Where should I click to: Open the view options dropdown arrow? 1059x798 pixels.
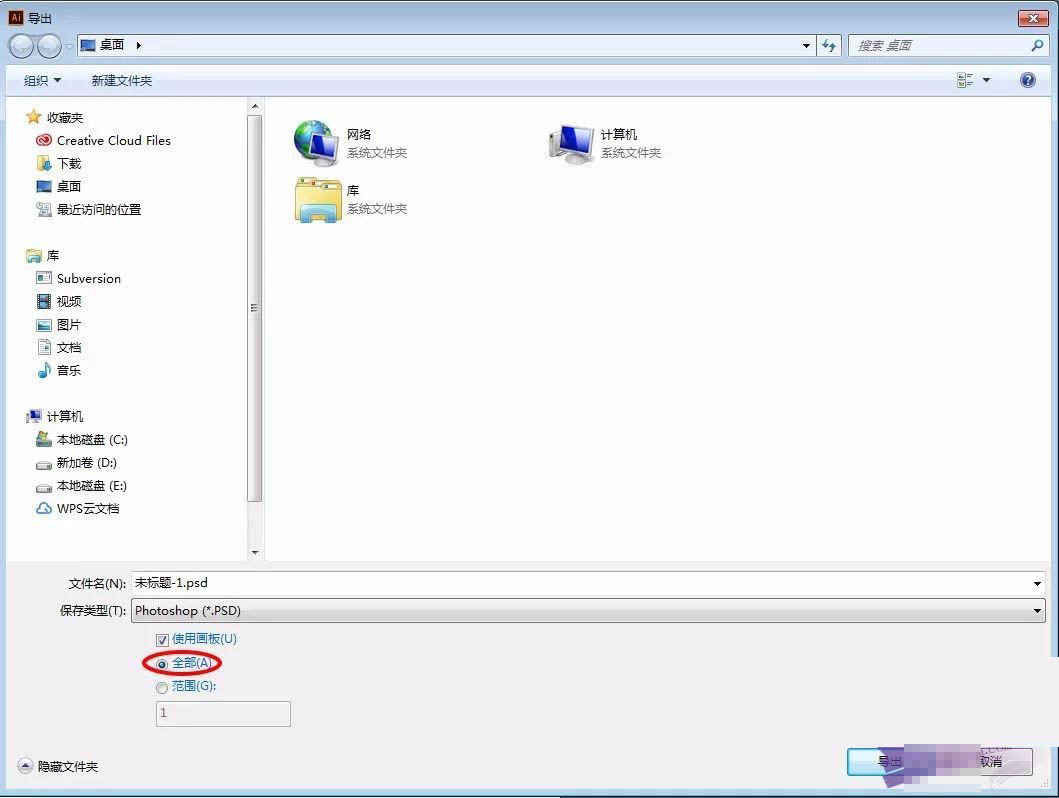pos(986,80)
